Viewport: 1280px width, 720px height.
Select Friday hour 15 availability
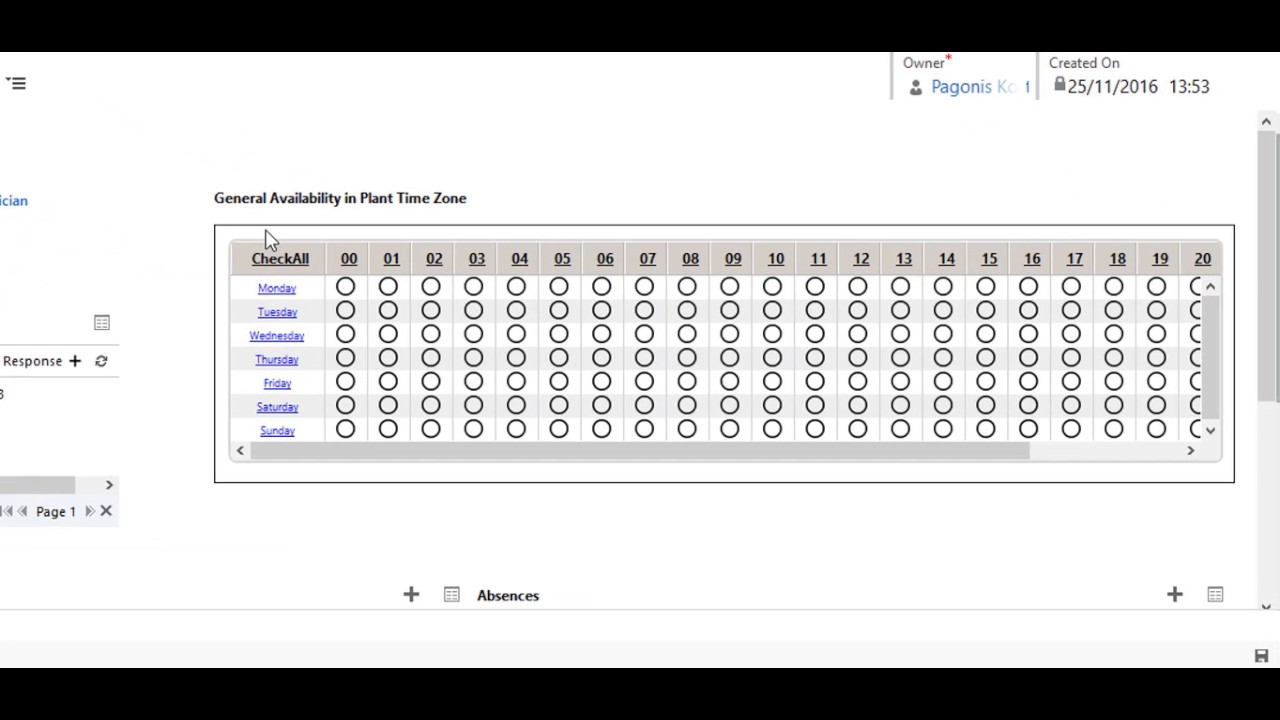coord(985,382)
